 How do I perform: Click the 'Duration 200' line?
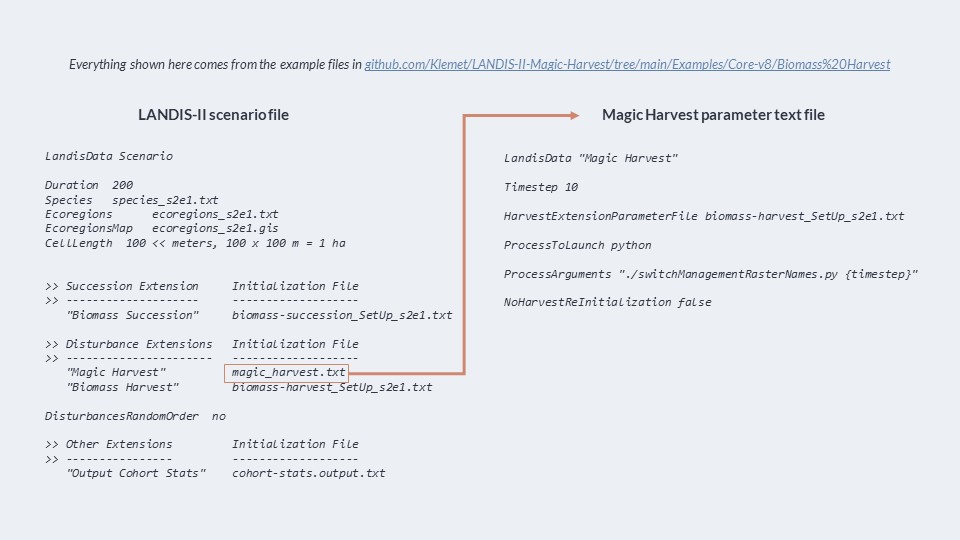[89, 185]
